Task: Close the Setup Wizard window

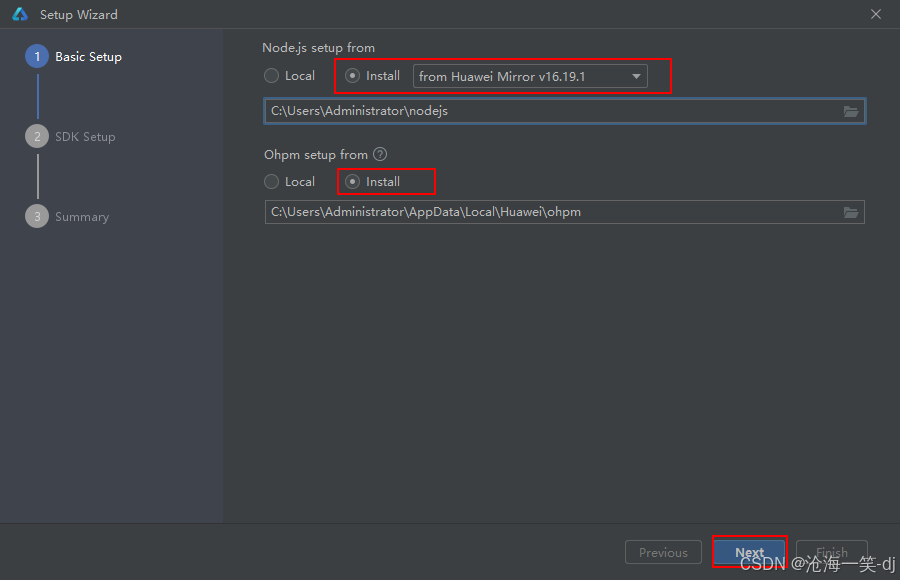Action: (x=876, y=14)
